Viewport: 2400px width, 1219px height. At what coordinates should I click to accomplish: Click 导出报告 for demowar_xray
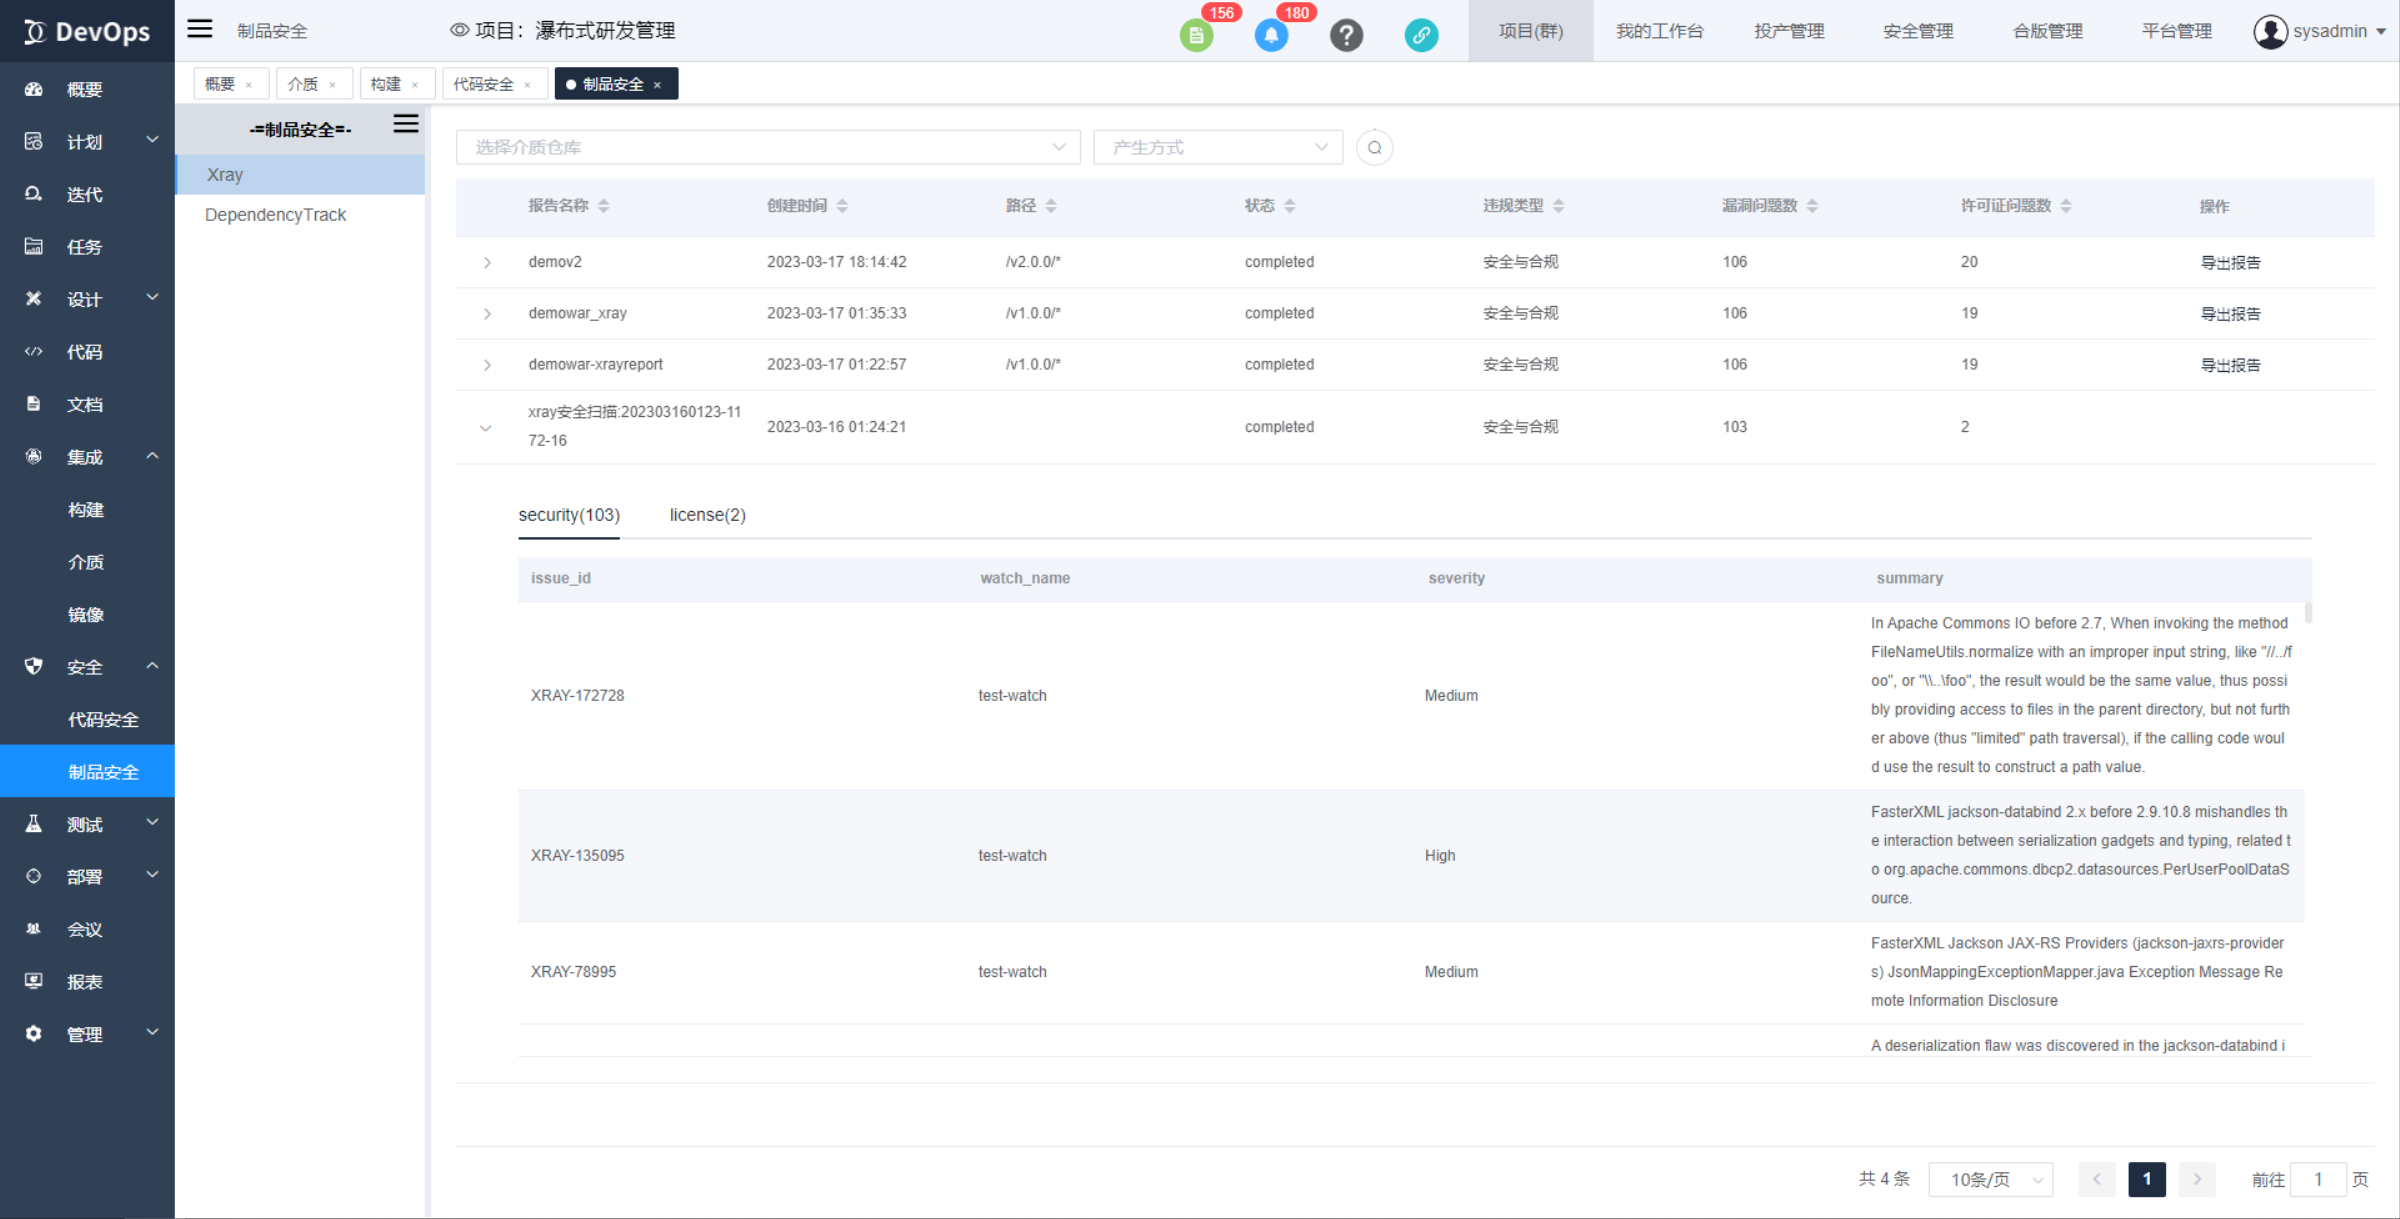click(2231, 313)
